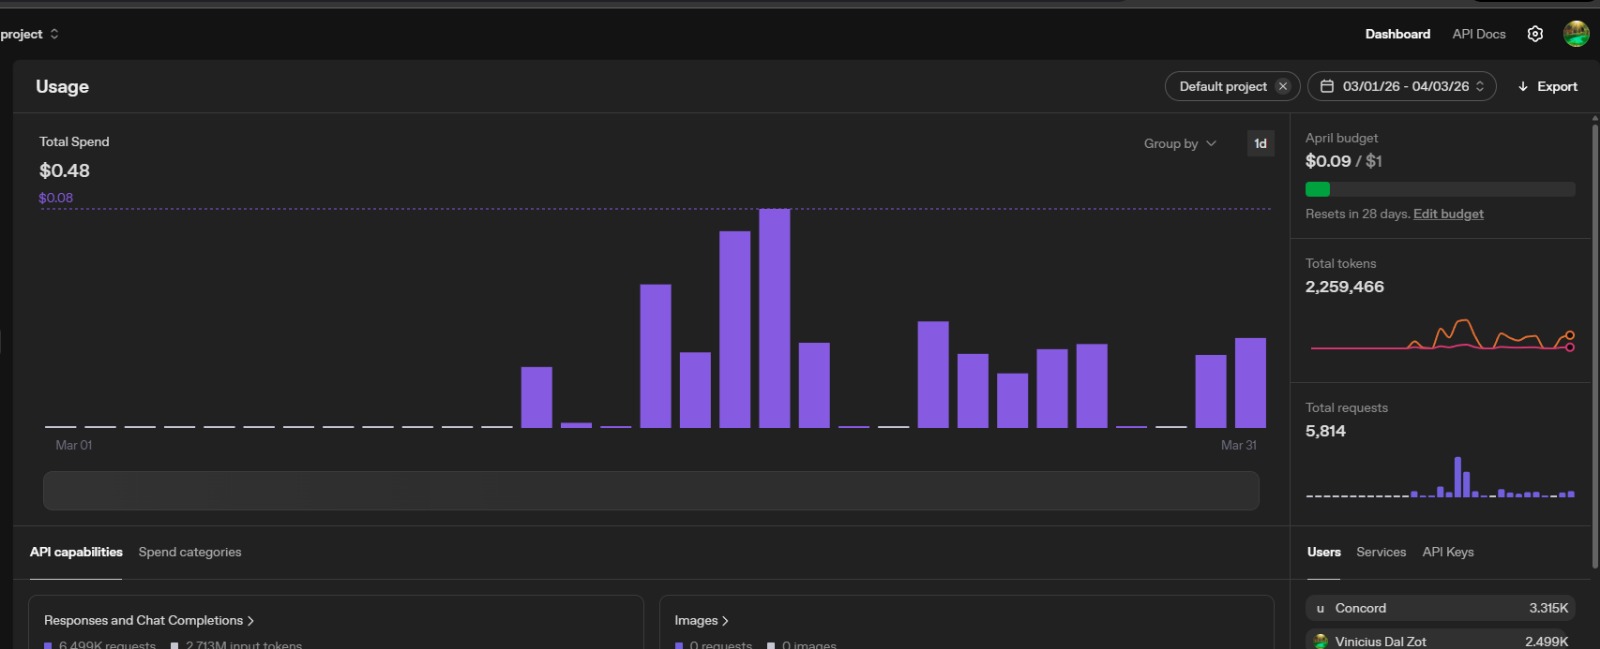
Task: Click the Concord user initial icon
Action: tap(1320, 608)
